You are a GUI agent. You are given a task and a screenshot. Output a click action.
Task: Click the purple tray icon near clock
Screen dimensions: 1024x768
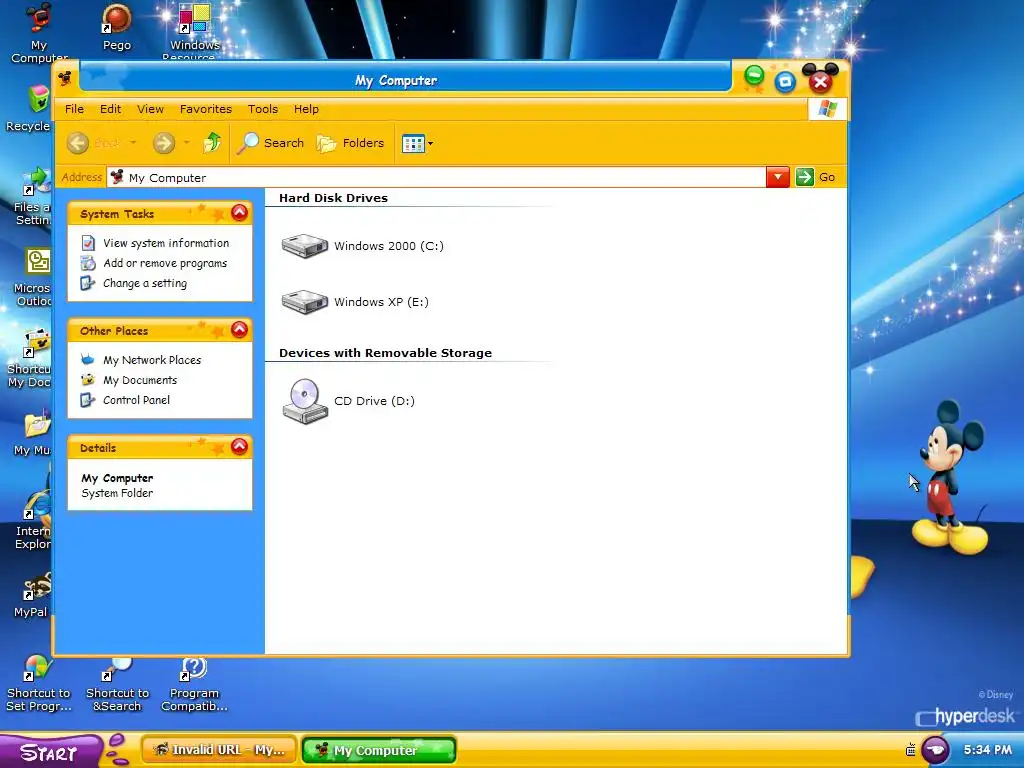[935, 749]
